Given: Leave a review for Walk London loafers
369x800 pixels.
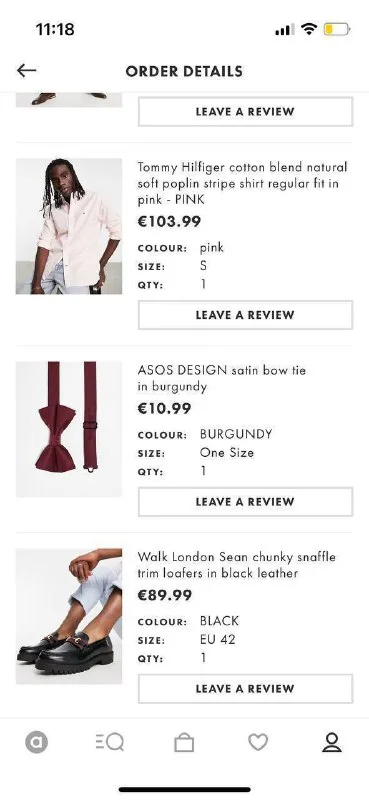Looking at the screenshot, I should pos(245,688).
